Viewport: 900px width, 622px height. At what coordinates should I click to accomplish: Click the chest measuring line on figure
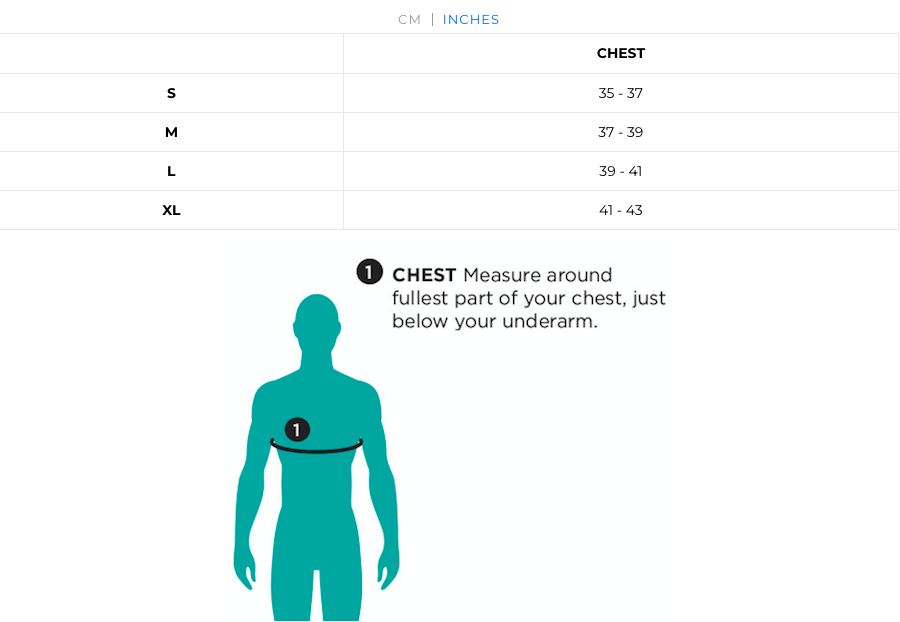click(x=316, y=447)
